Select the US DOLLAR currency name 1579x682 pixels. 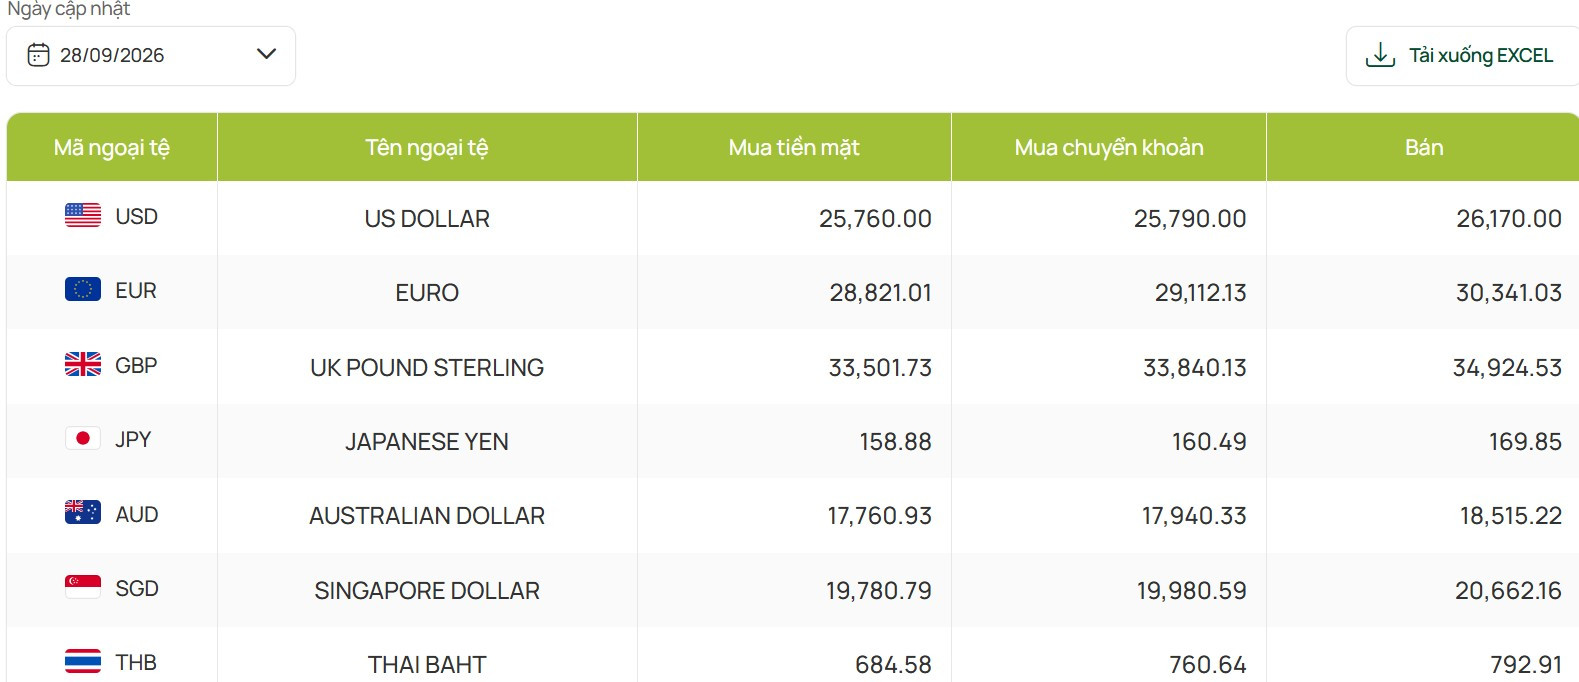point(427,219)
